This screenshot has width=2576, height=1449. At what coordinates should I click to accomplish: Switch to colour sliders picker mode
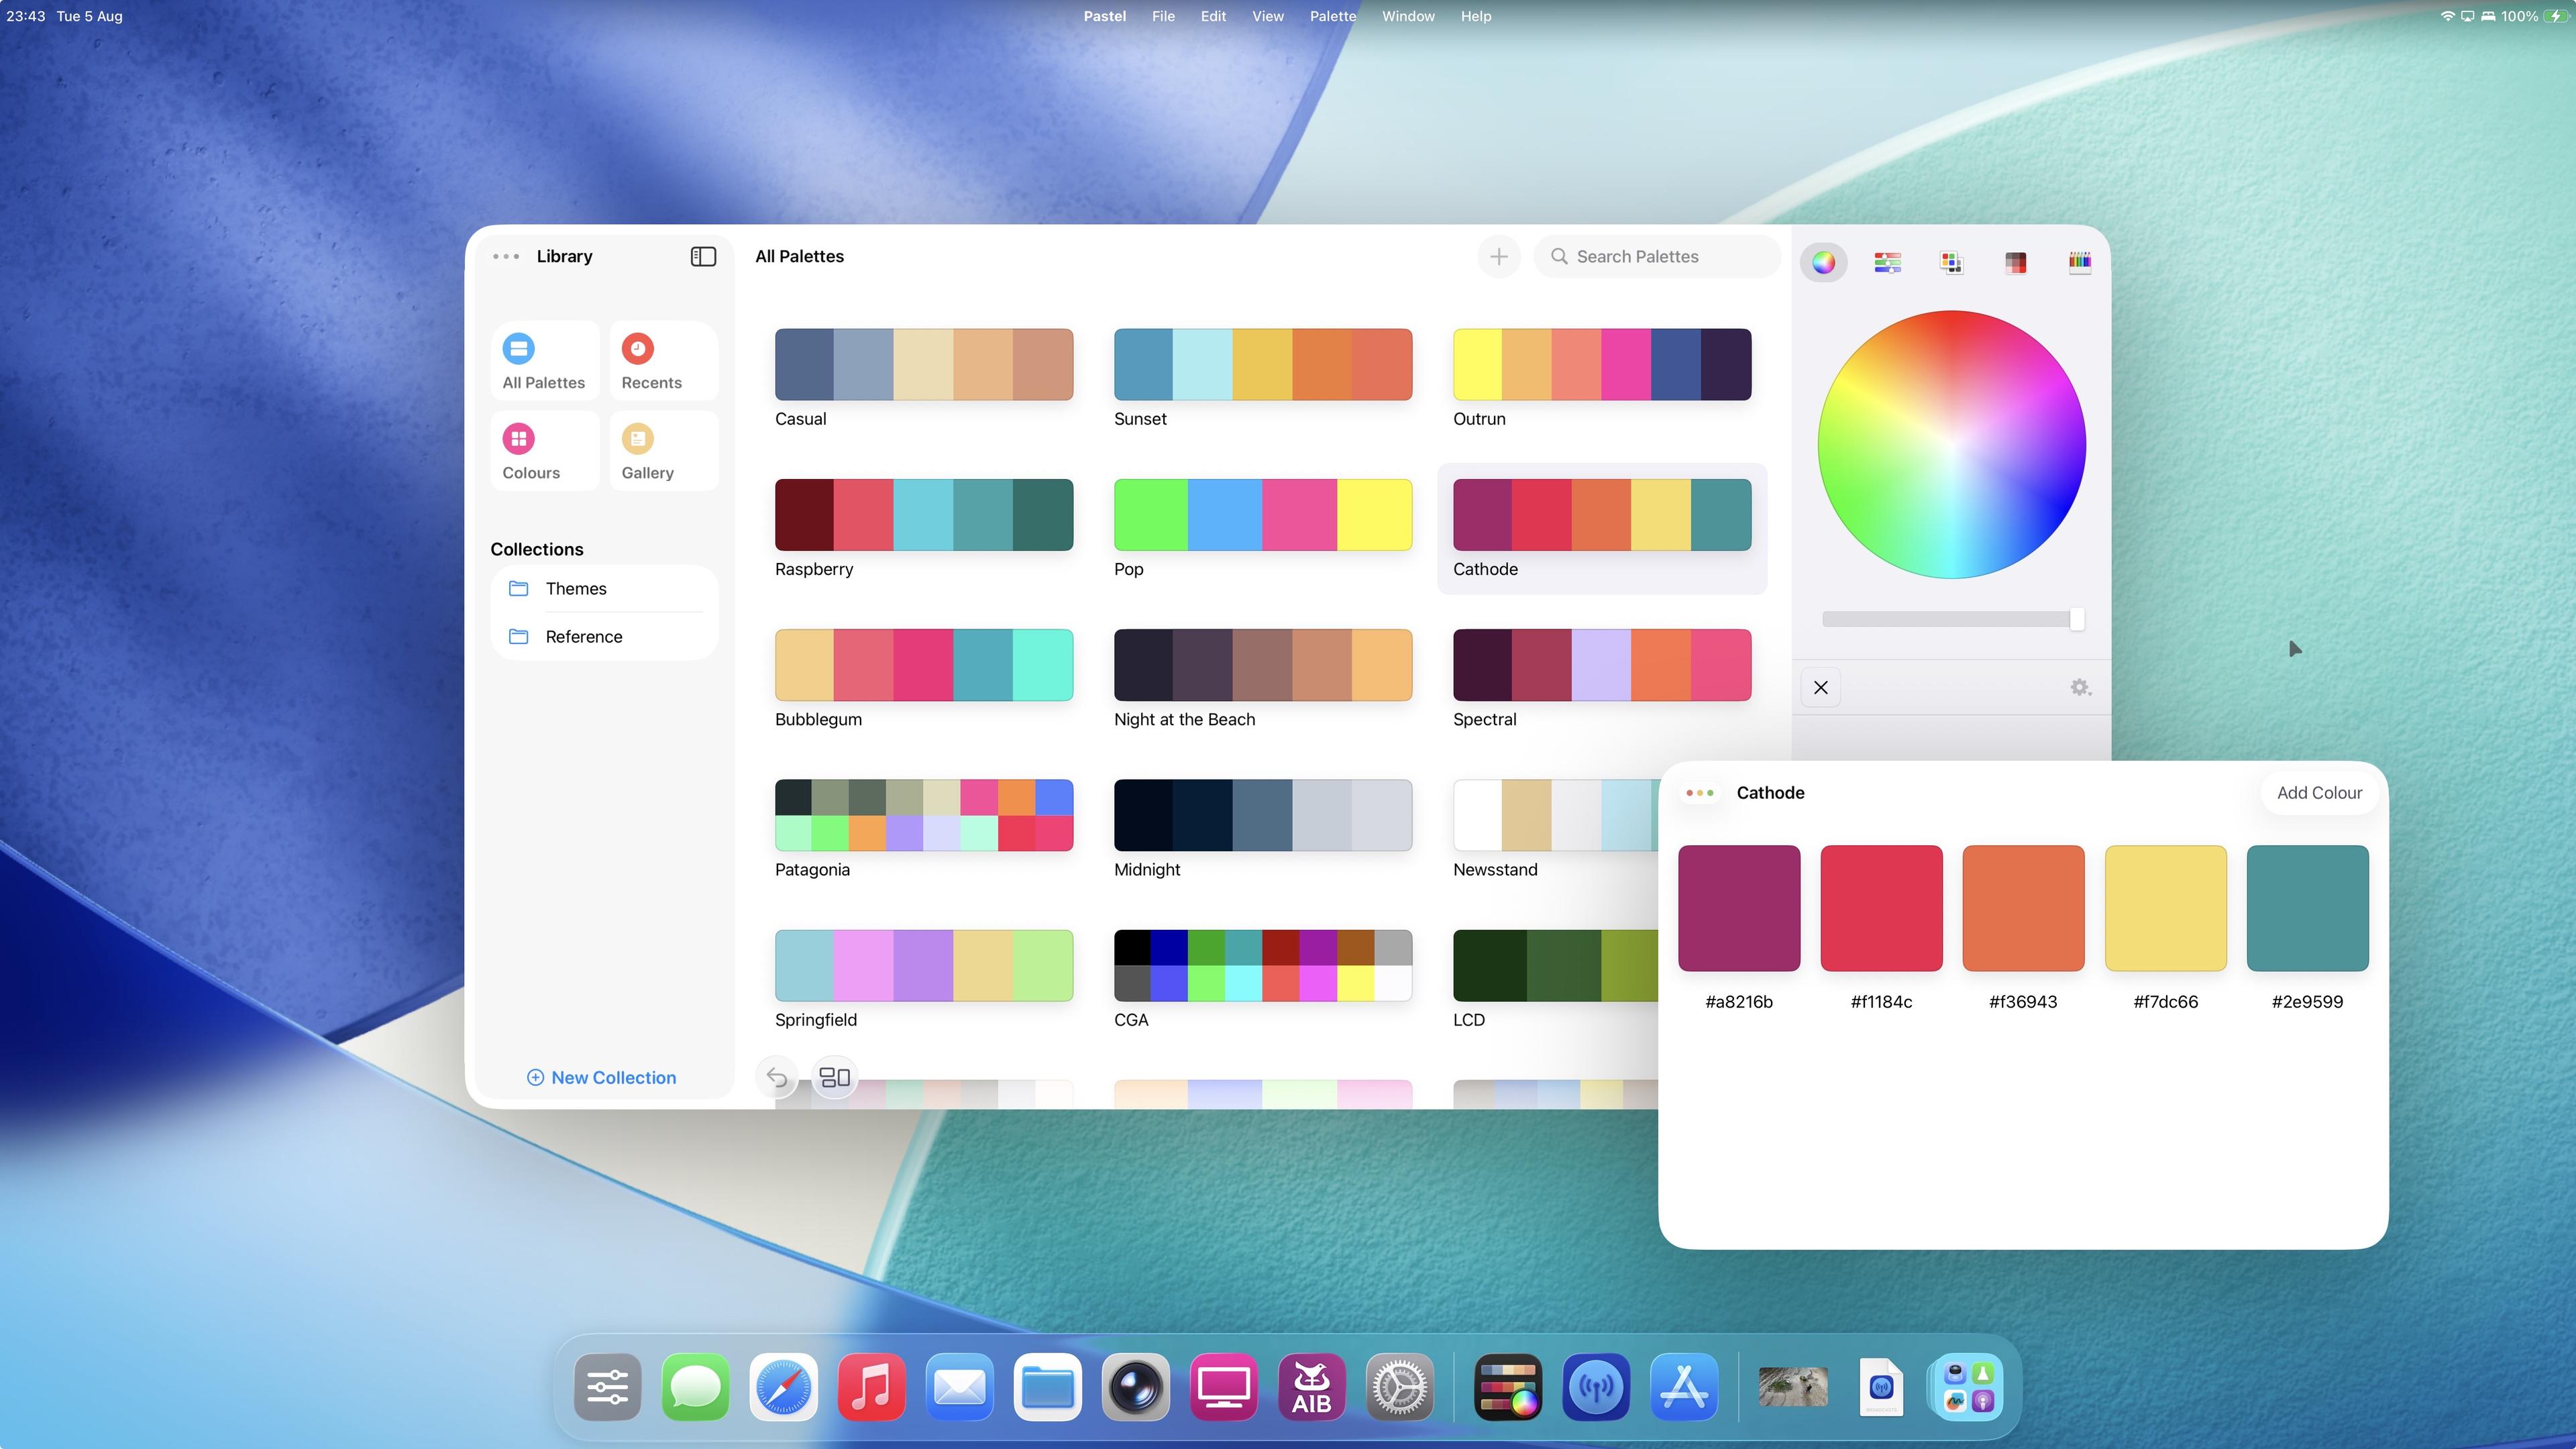point(1887,262)
